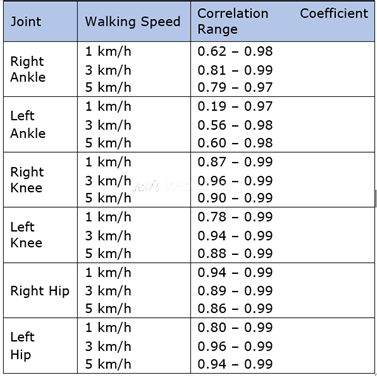Click the 0.89 – 0.99 value
The width and height of the screenshot is (377, 376).
tap(235, 291)
